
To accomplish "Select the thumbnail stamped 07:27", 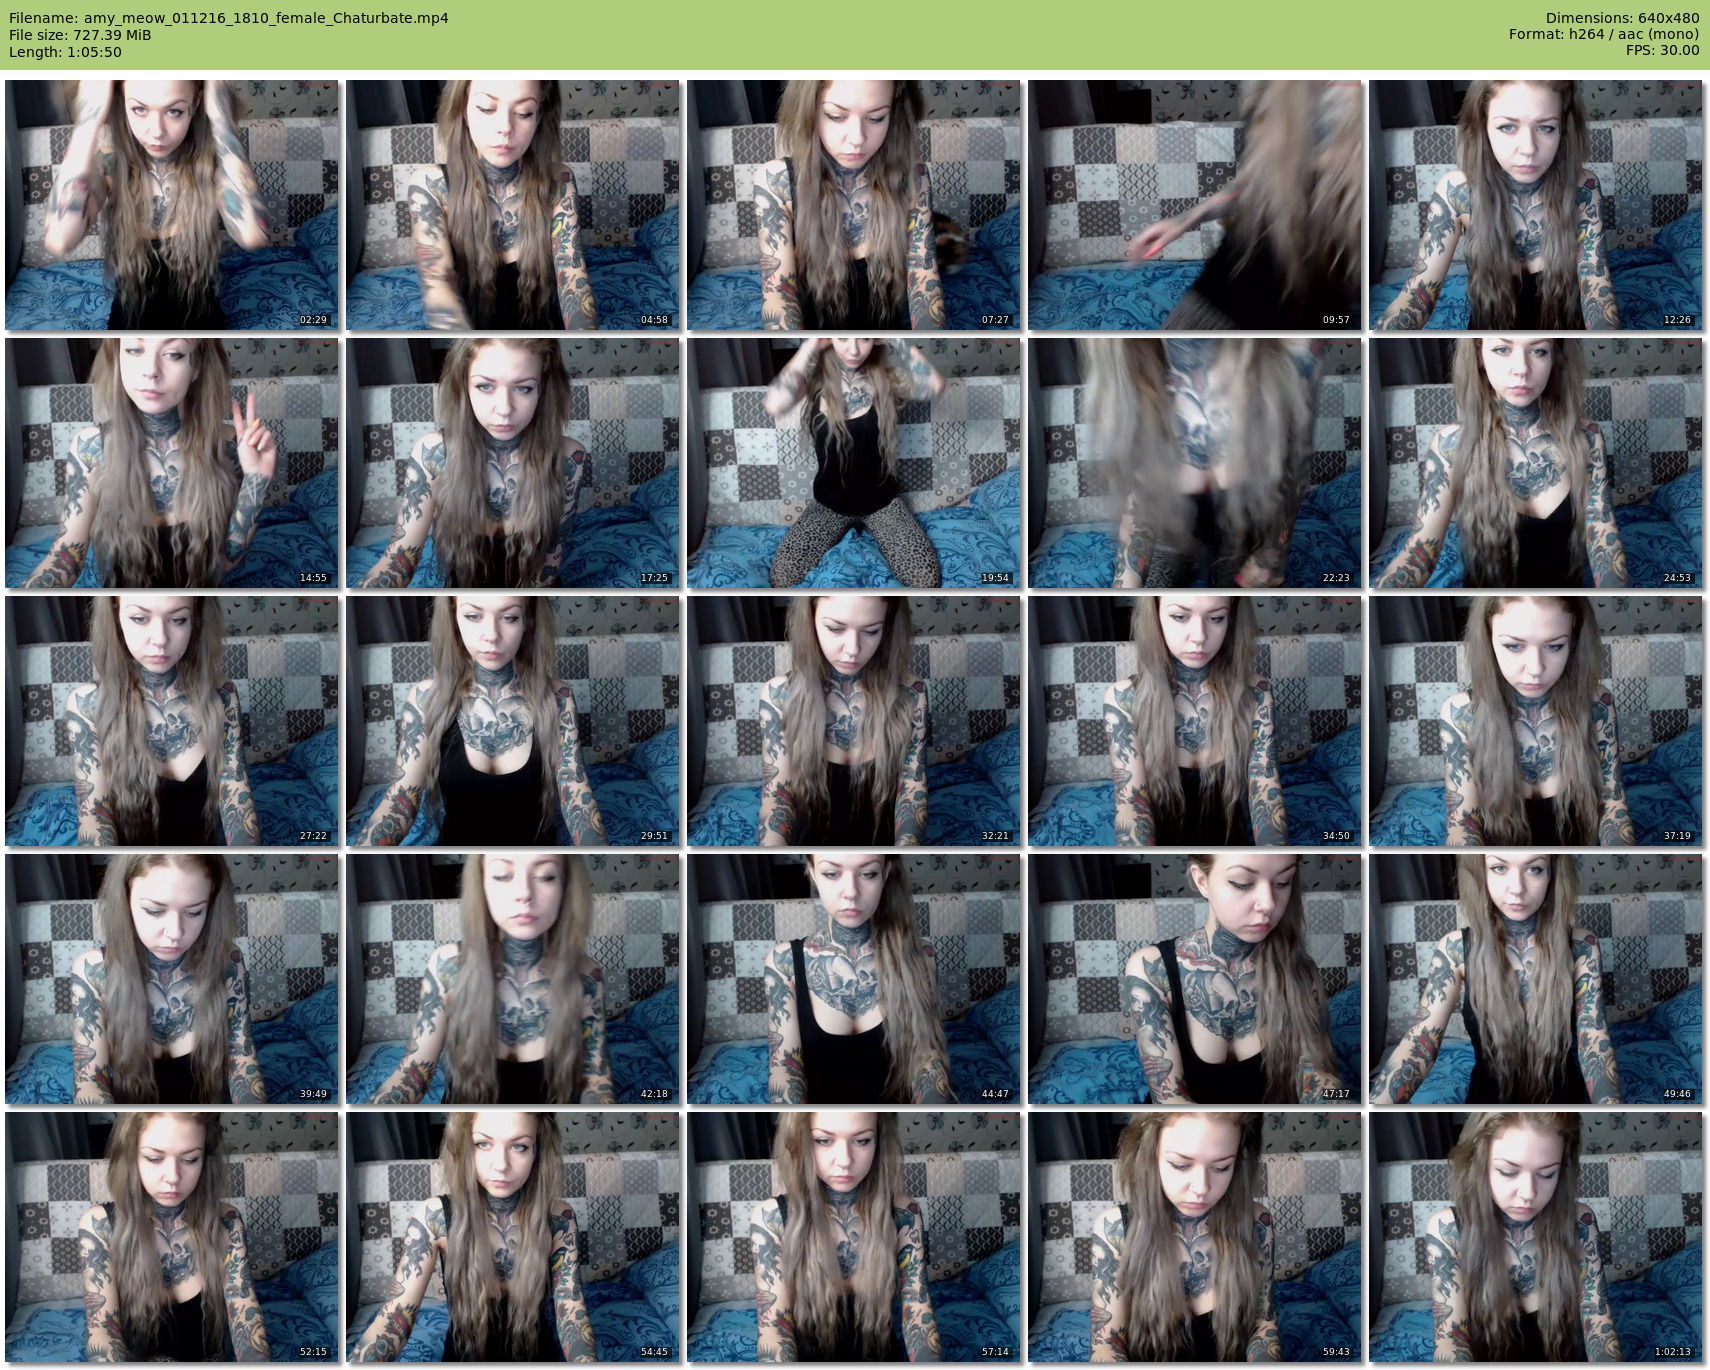I will (x=854, y=205).
